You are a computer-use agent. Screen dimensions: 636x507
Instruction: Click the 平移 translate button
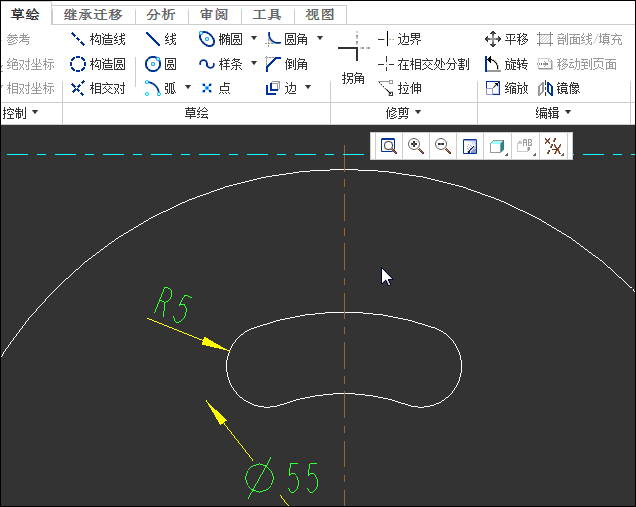click(x=507, y=39)
